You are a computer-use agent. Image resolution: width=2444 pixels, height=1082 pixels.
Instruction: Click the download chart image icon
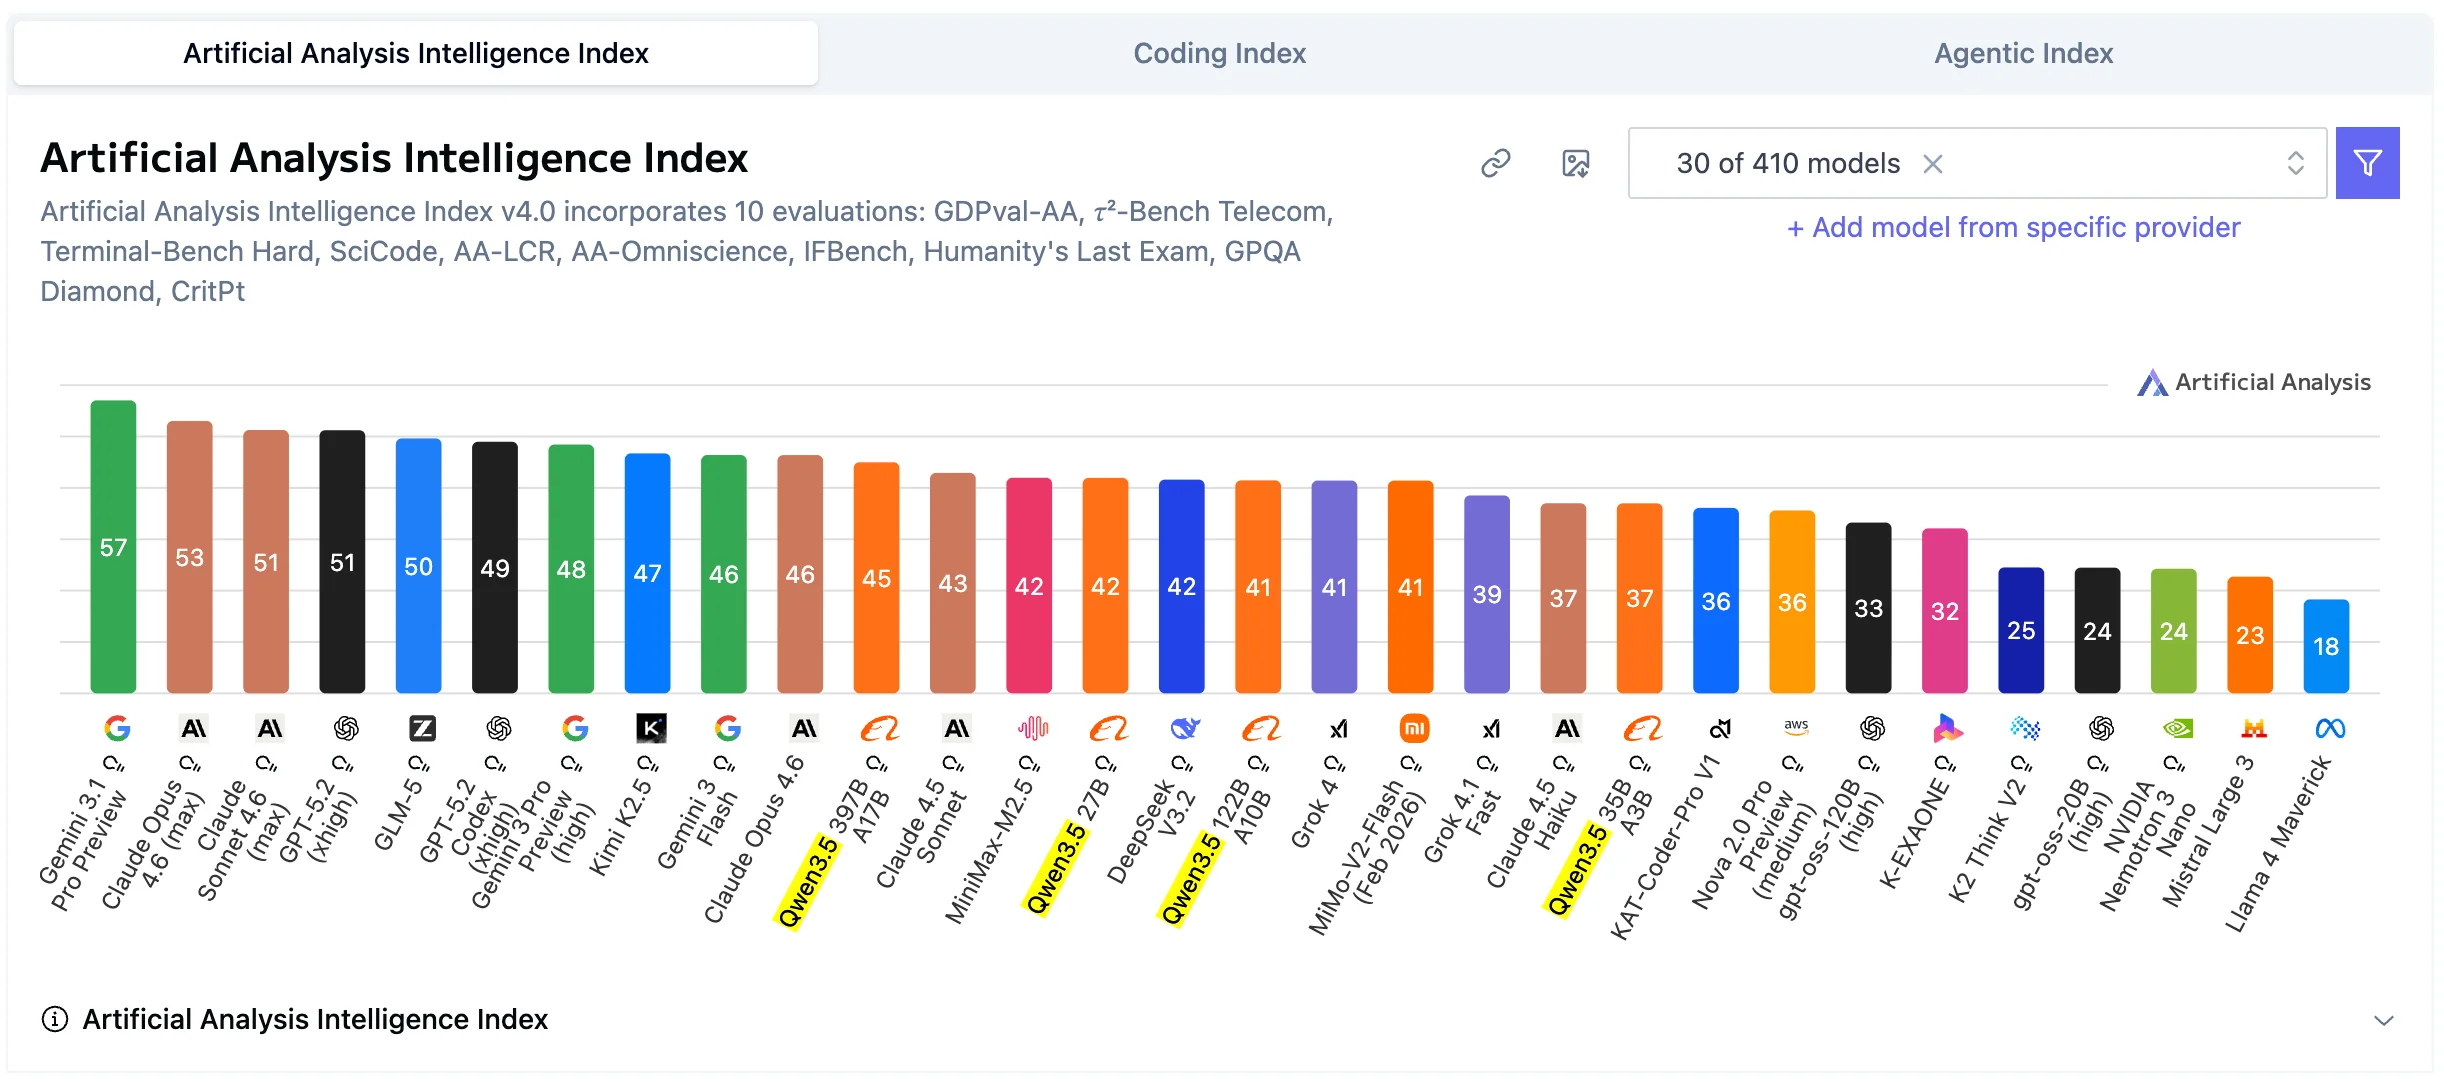(1575, 163)
